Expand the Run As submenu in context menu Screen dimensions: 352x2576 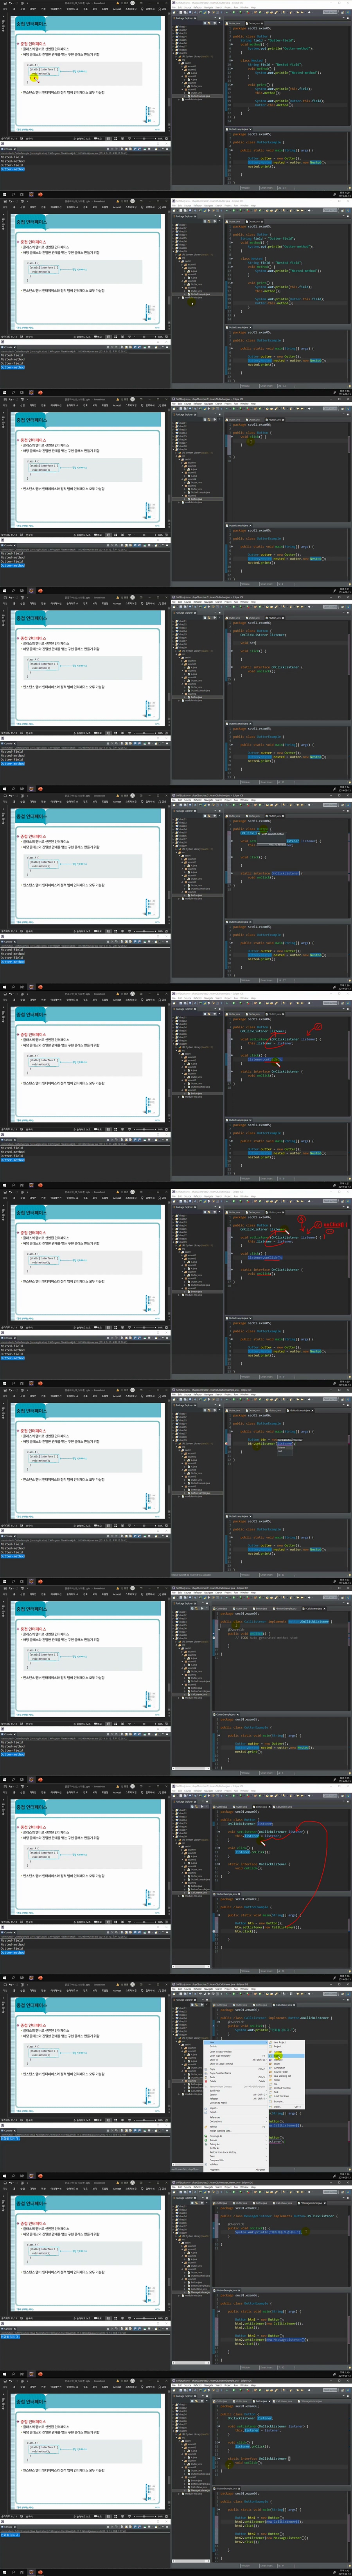[213, 2140]
